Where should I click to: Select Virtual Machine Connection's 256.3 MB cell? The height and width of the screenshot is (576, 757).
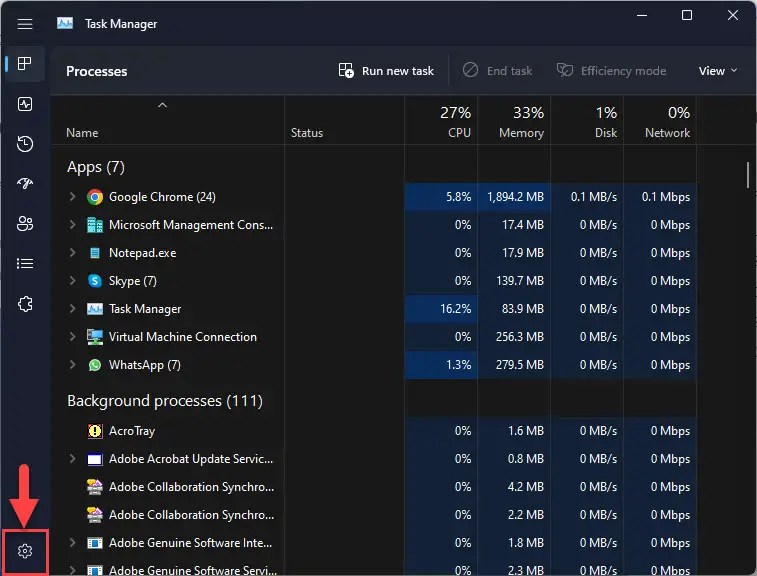(x=514, y=337)
